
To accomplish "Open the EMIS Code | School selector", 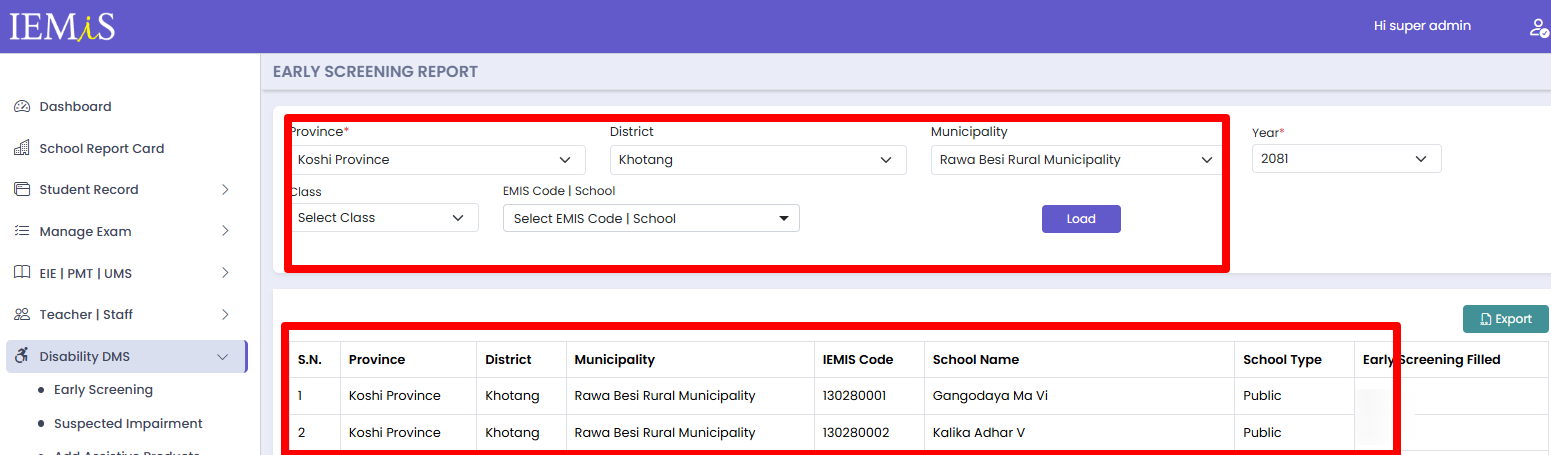I will click(651, 219).
